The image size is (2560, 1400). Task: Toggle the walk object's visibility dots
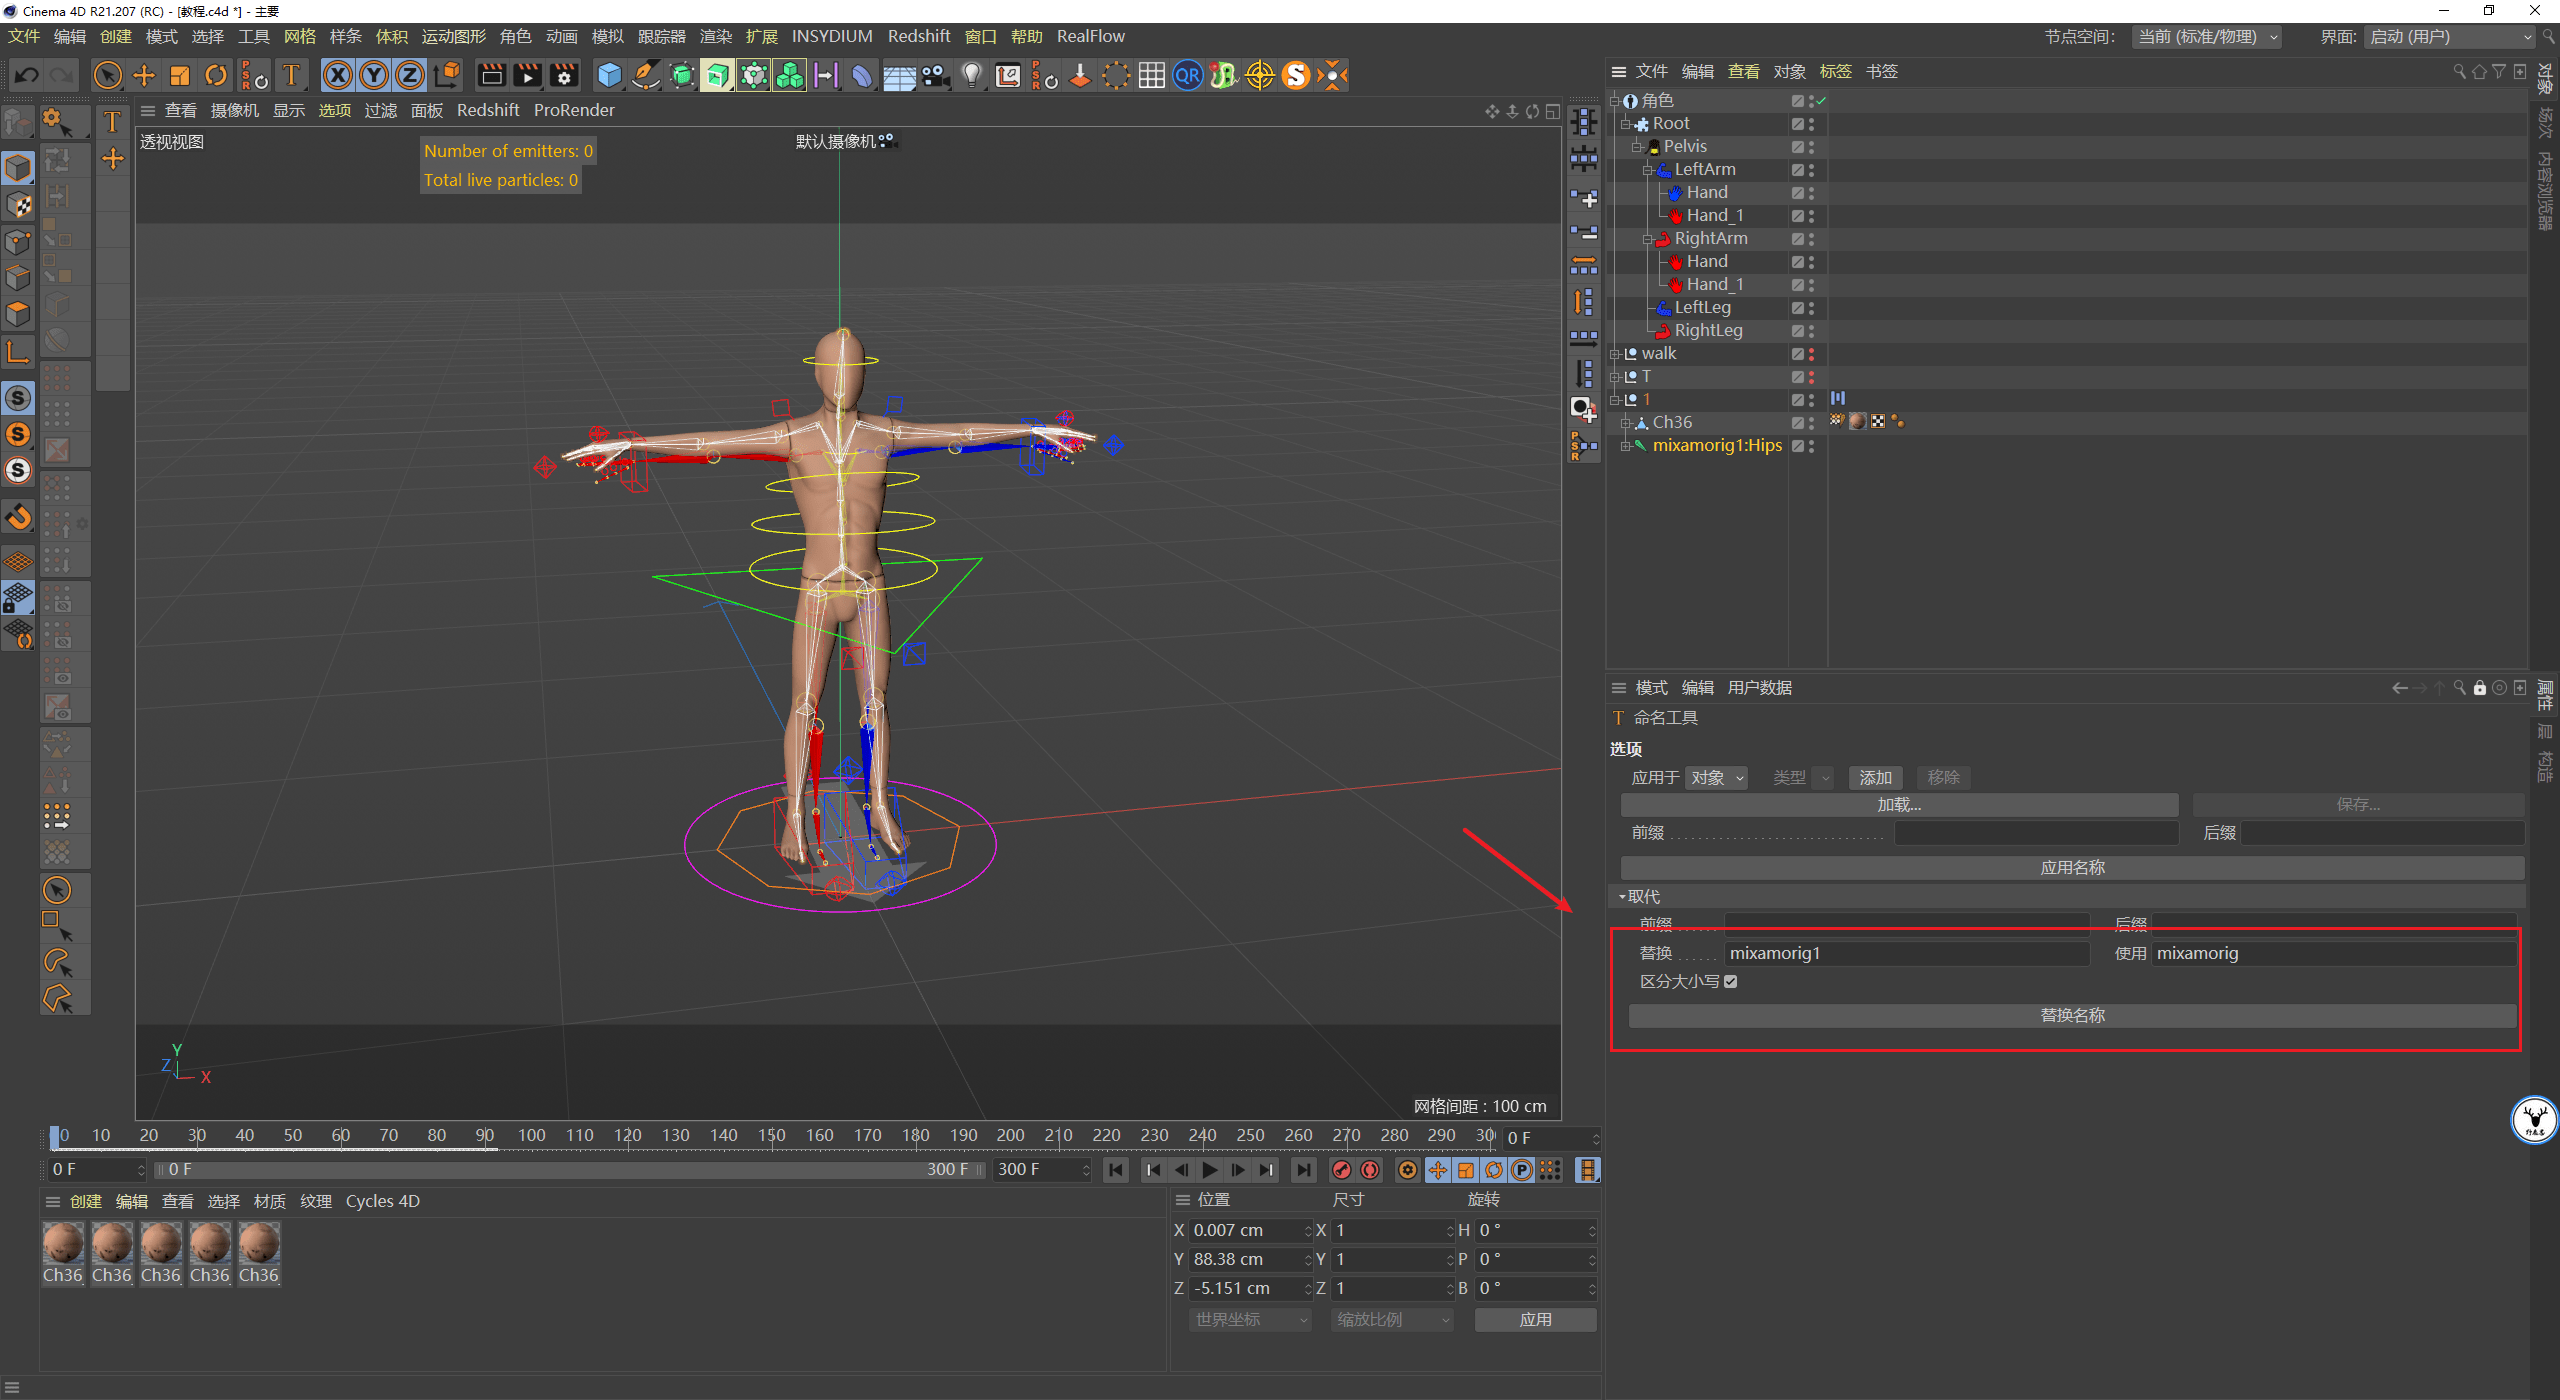1811,354
